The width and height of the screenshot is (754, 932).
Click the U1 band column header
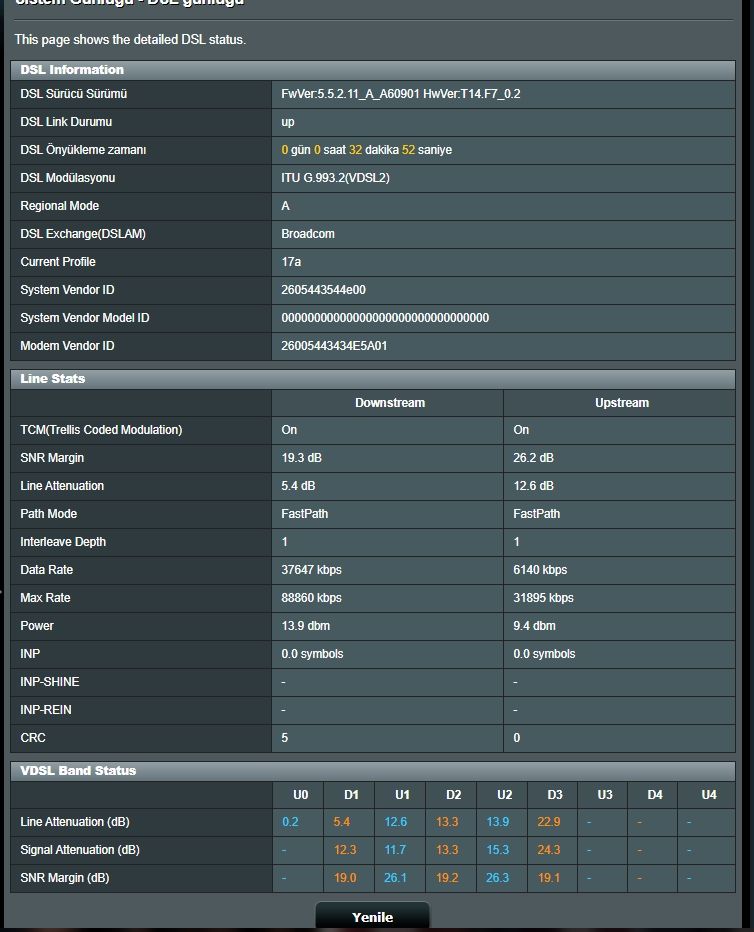[x=402, y=795]
